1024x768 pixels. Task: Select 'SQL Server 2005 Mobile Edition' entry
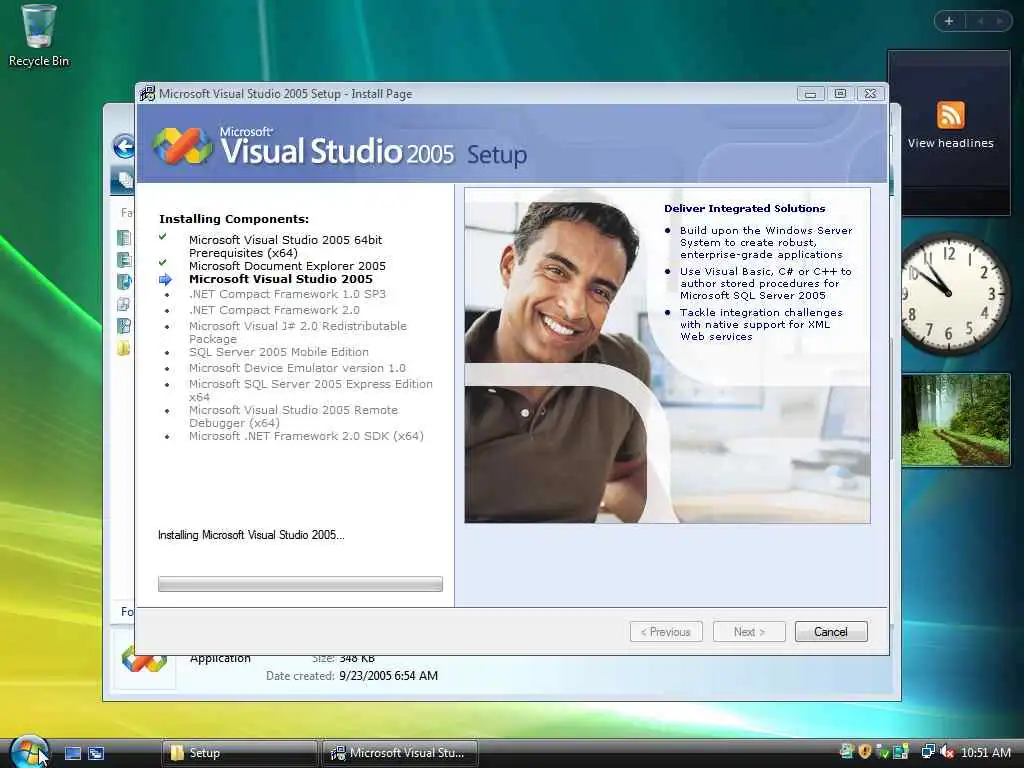279,352
